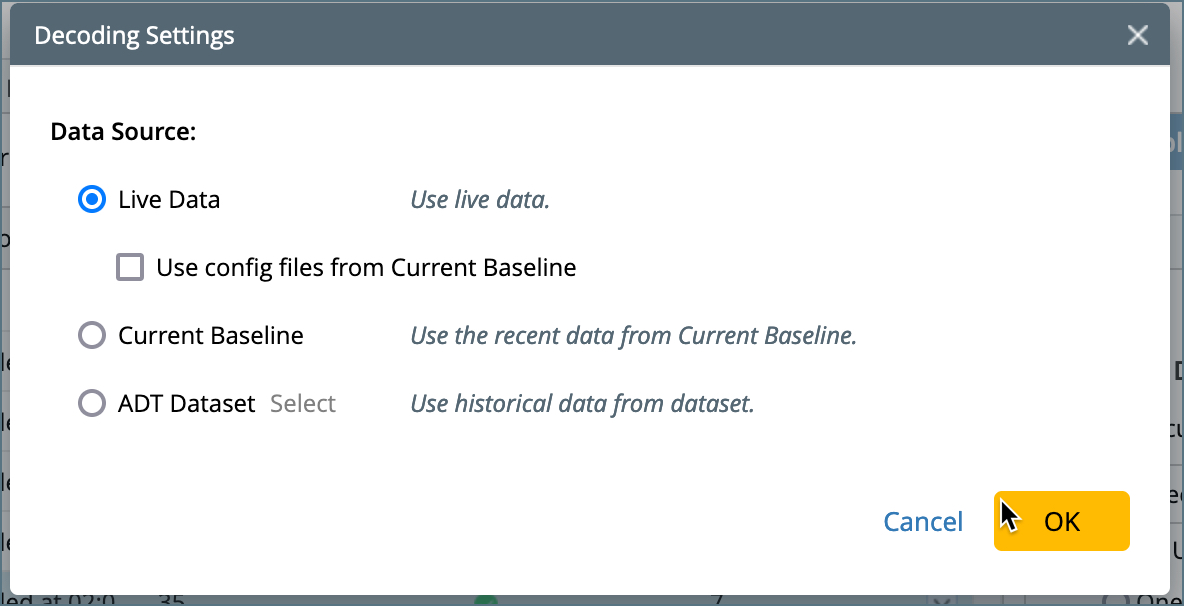Enable the config files from Current Baseline checkbox
The image size is (1184, 606).
point(130,268)
